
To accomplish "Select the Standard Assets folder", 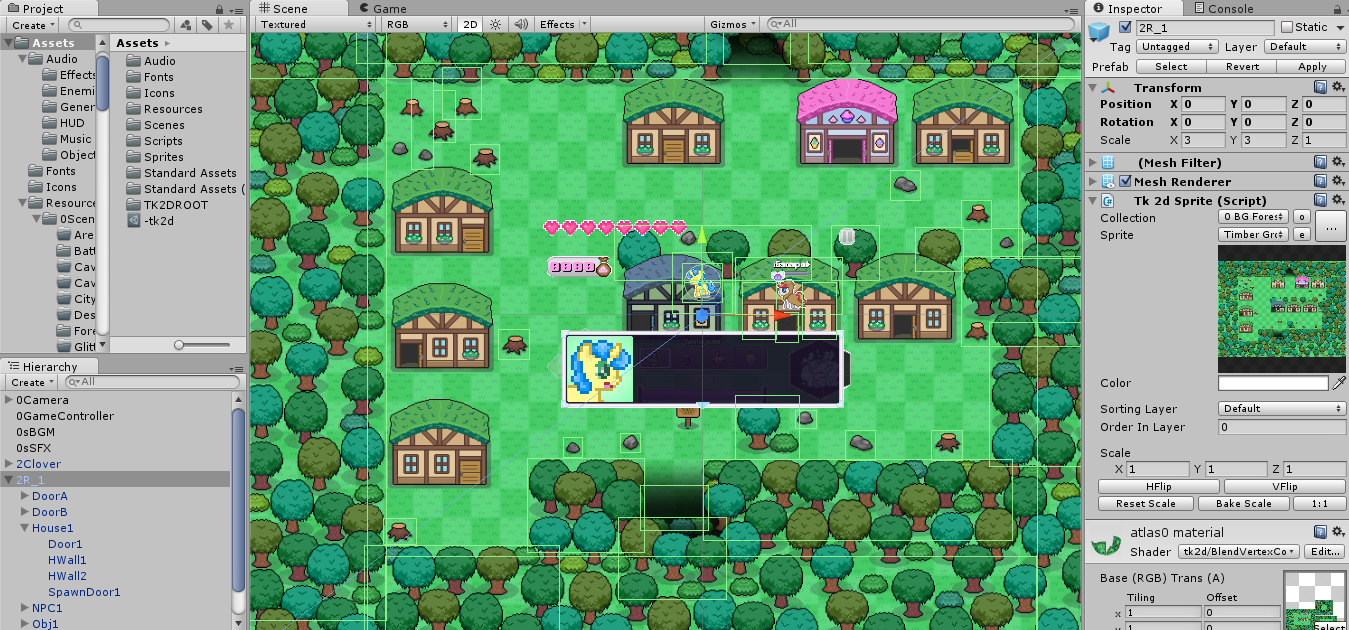I will tap(182, 173).
